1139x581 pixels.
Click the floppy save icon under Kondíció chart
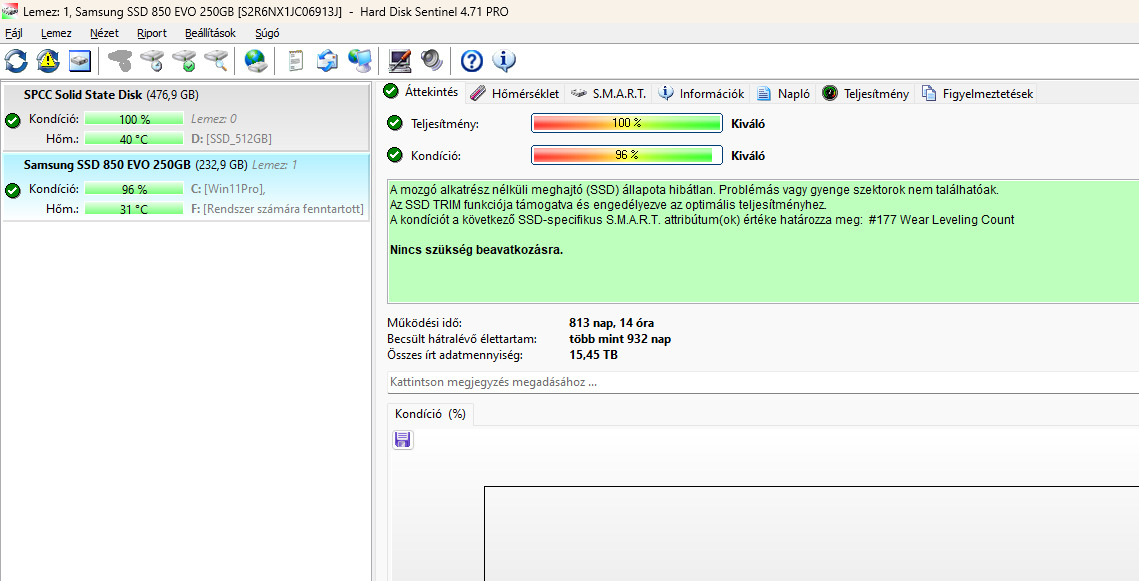coord(402,439)
